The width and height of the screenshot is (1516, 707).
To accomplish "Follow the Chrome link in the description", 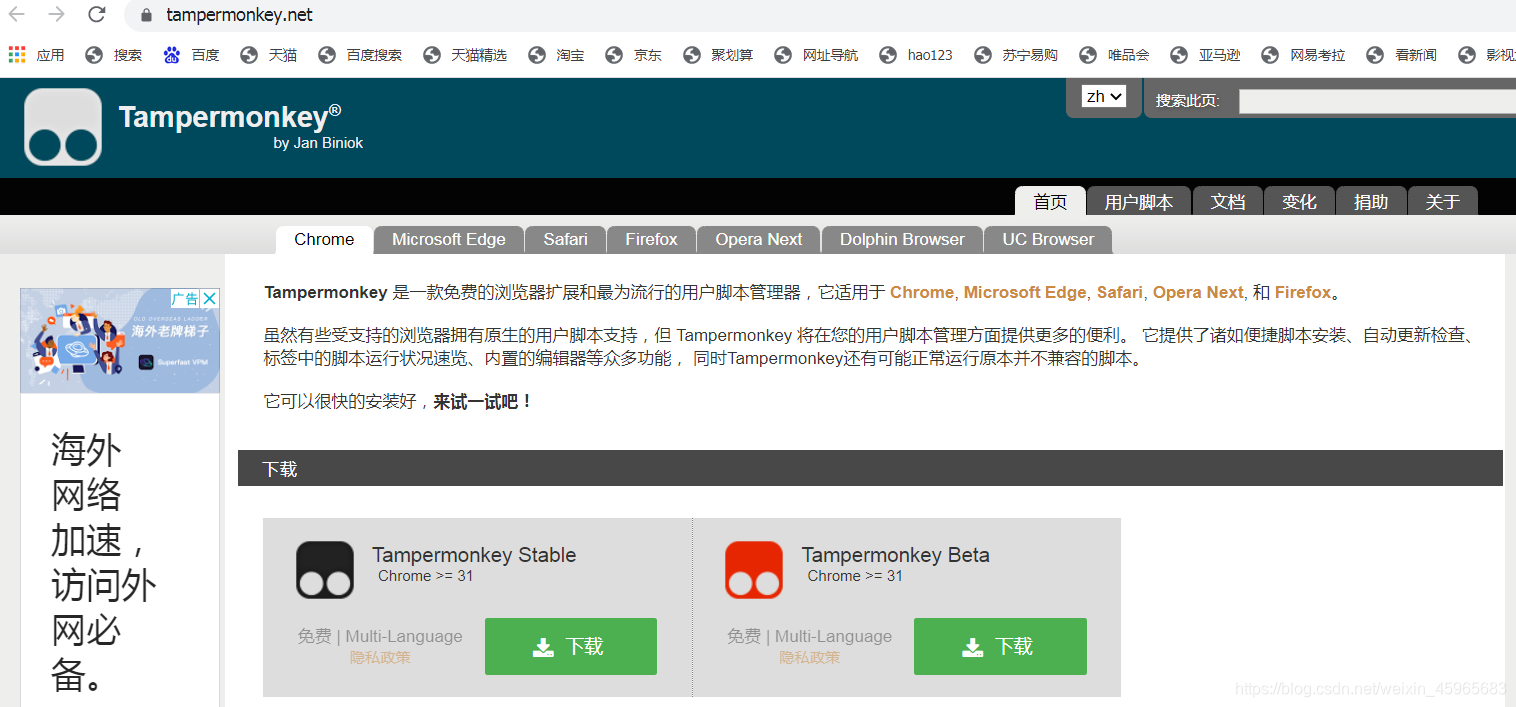I will coord(922,292).
